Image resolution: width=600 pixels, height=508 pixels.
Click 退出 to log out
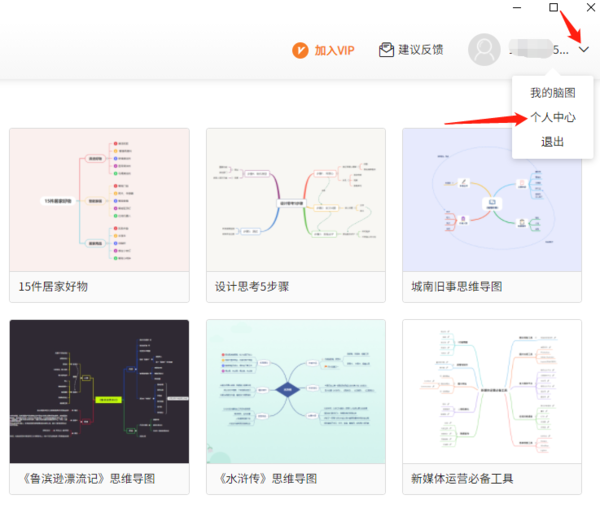(552, 142)
